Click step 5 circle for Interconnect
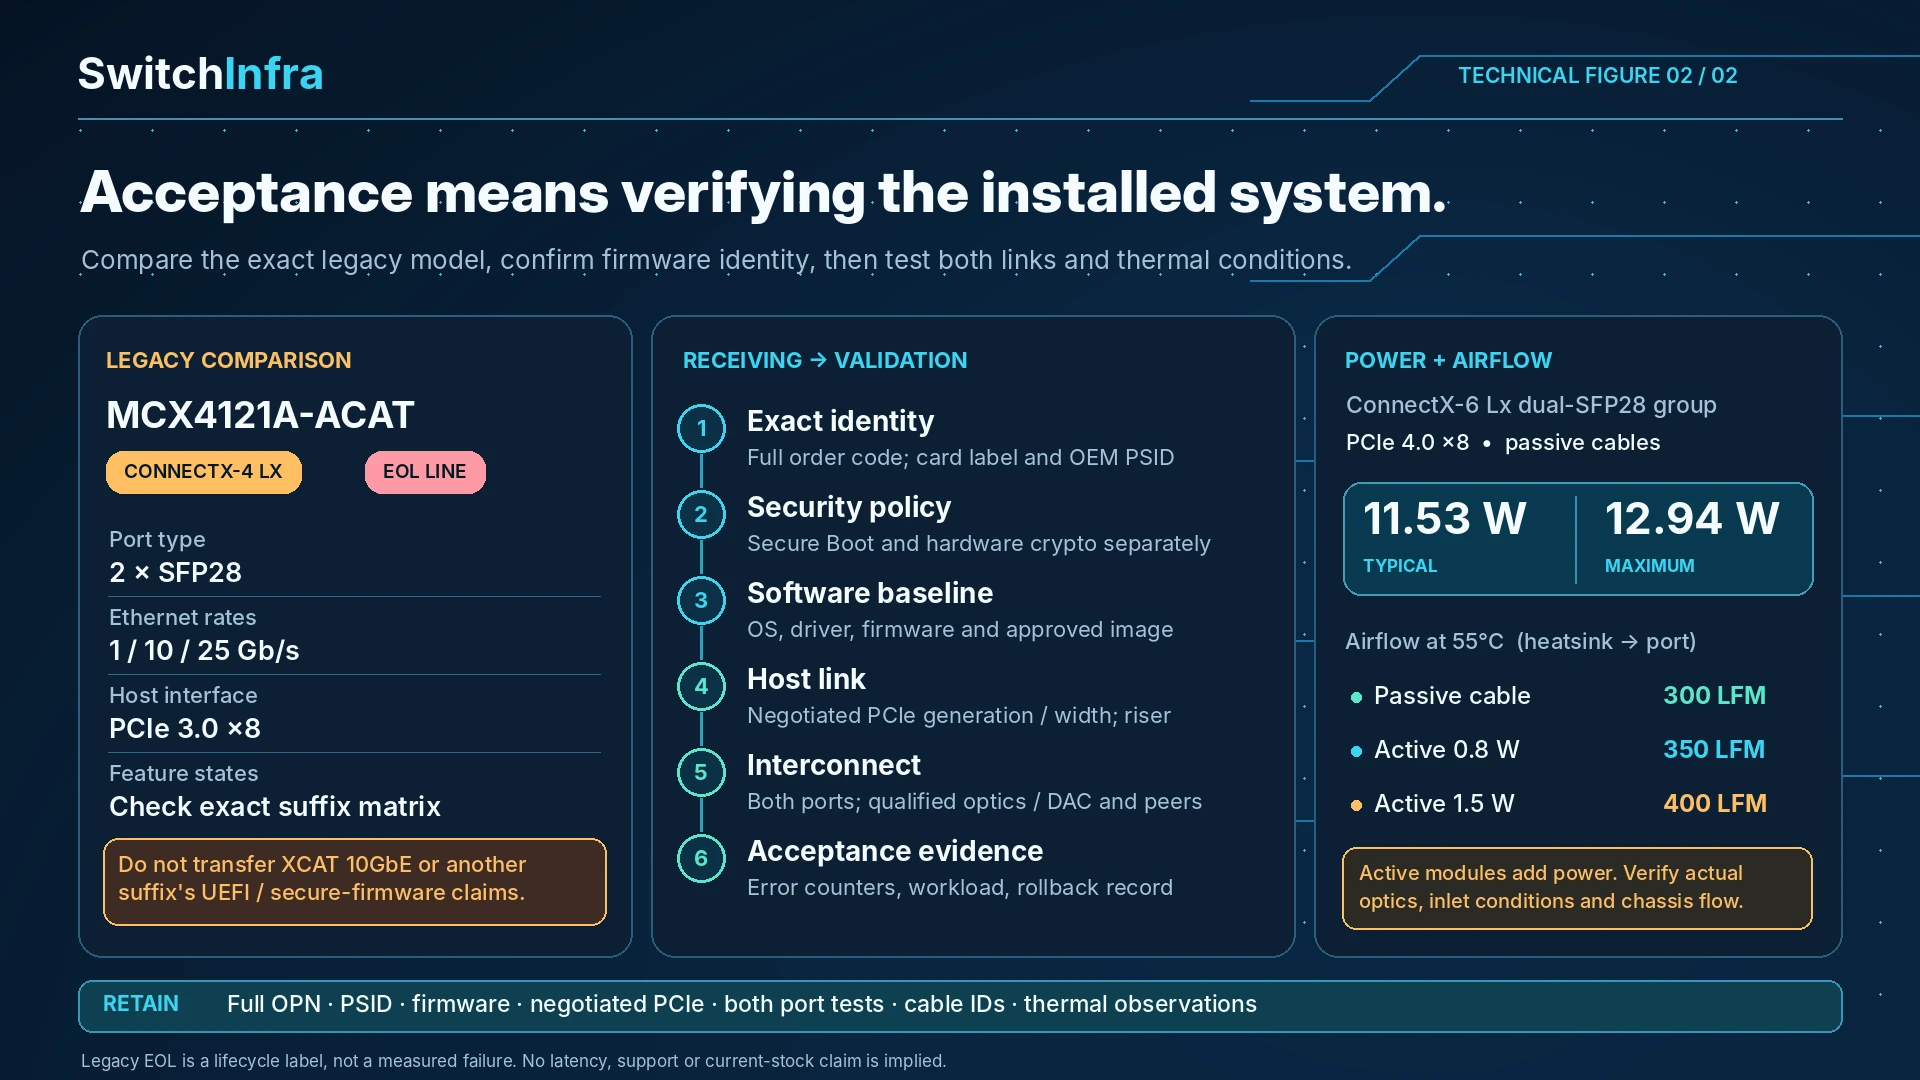This screenshot has height=1080, width=1920. pos(701,773)
